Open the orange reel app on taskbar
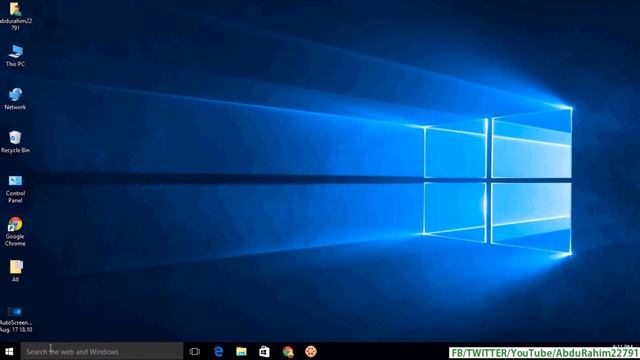Screen dimensions: 640x360 pyautogui.click(x=311, y=351)
